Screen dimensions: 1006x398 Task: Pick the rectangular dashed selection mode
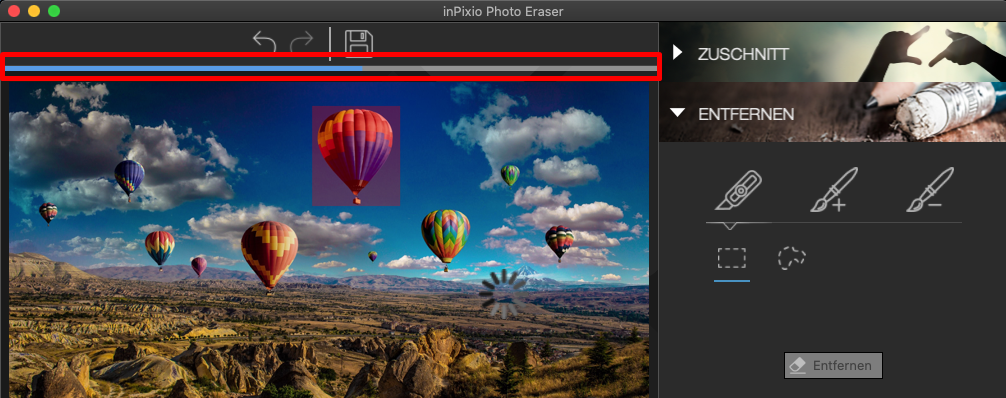731,257
